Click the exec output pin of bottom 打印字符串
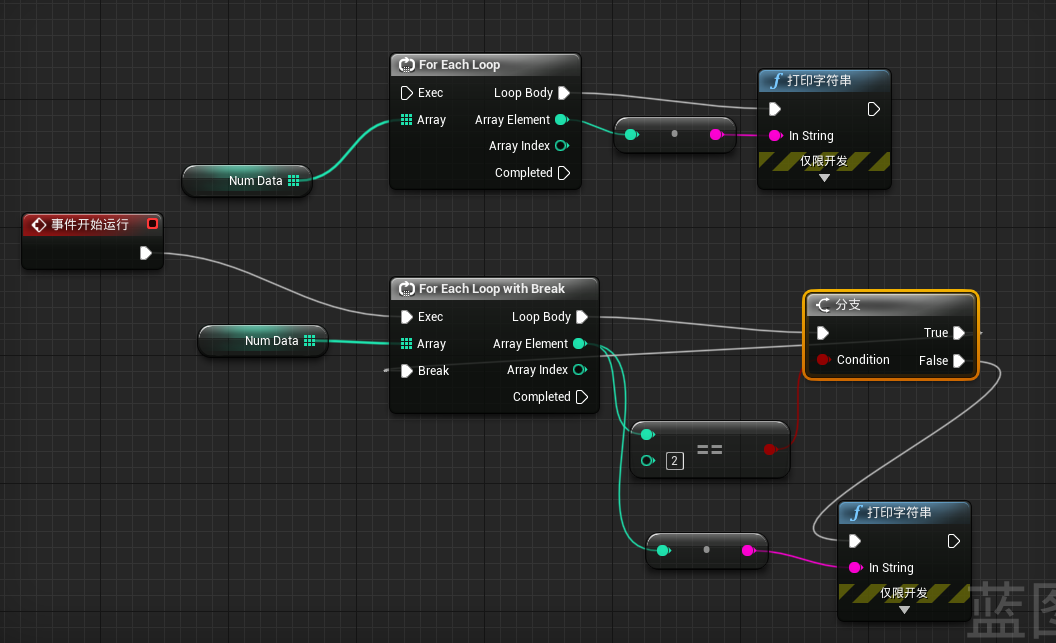Image resolution: width=1056 pixels, height=643 pixels. tap(954, 541)
